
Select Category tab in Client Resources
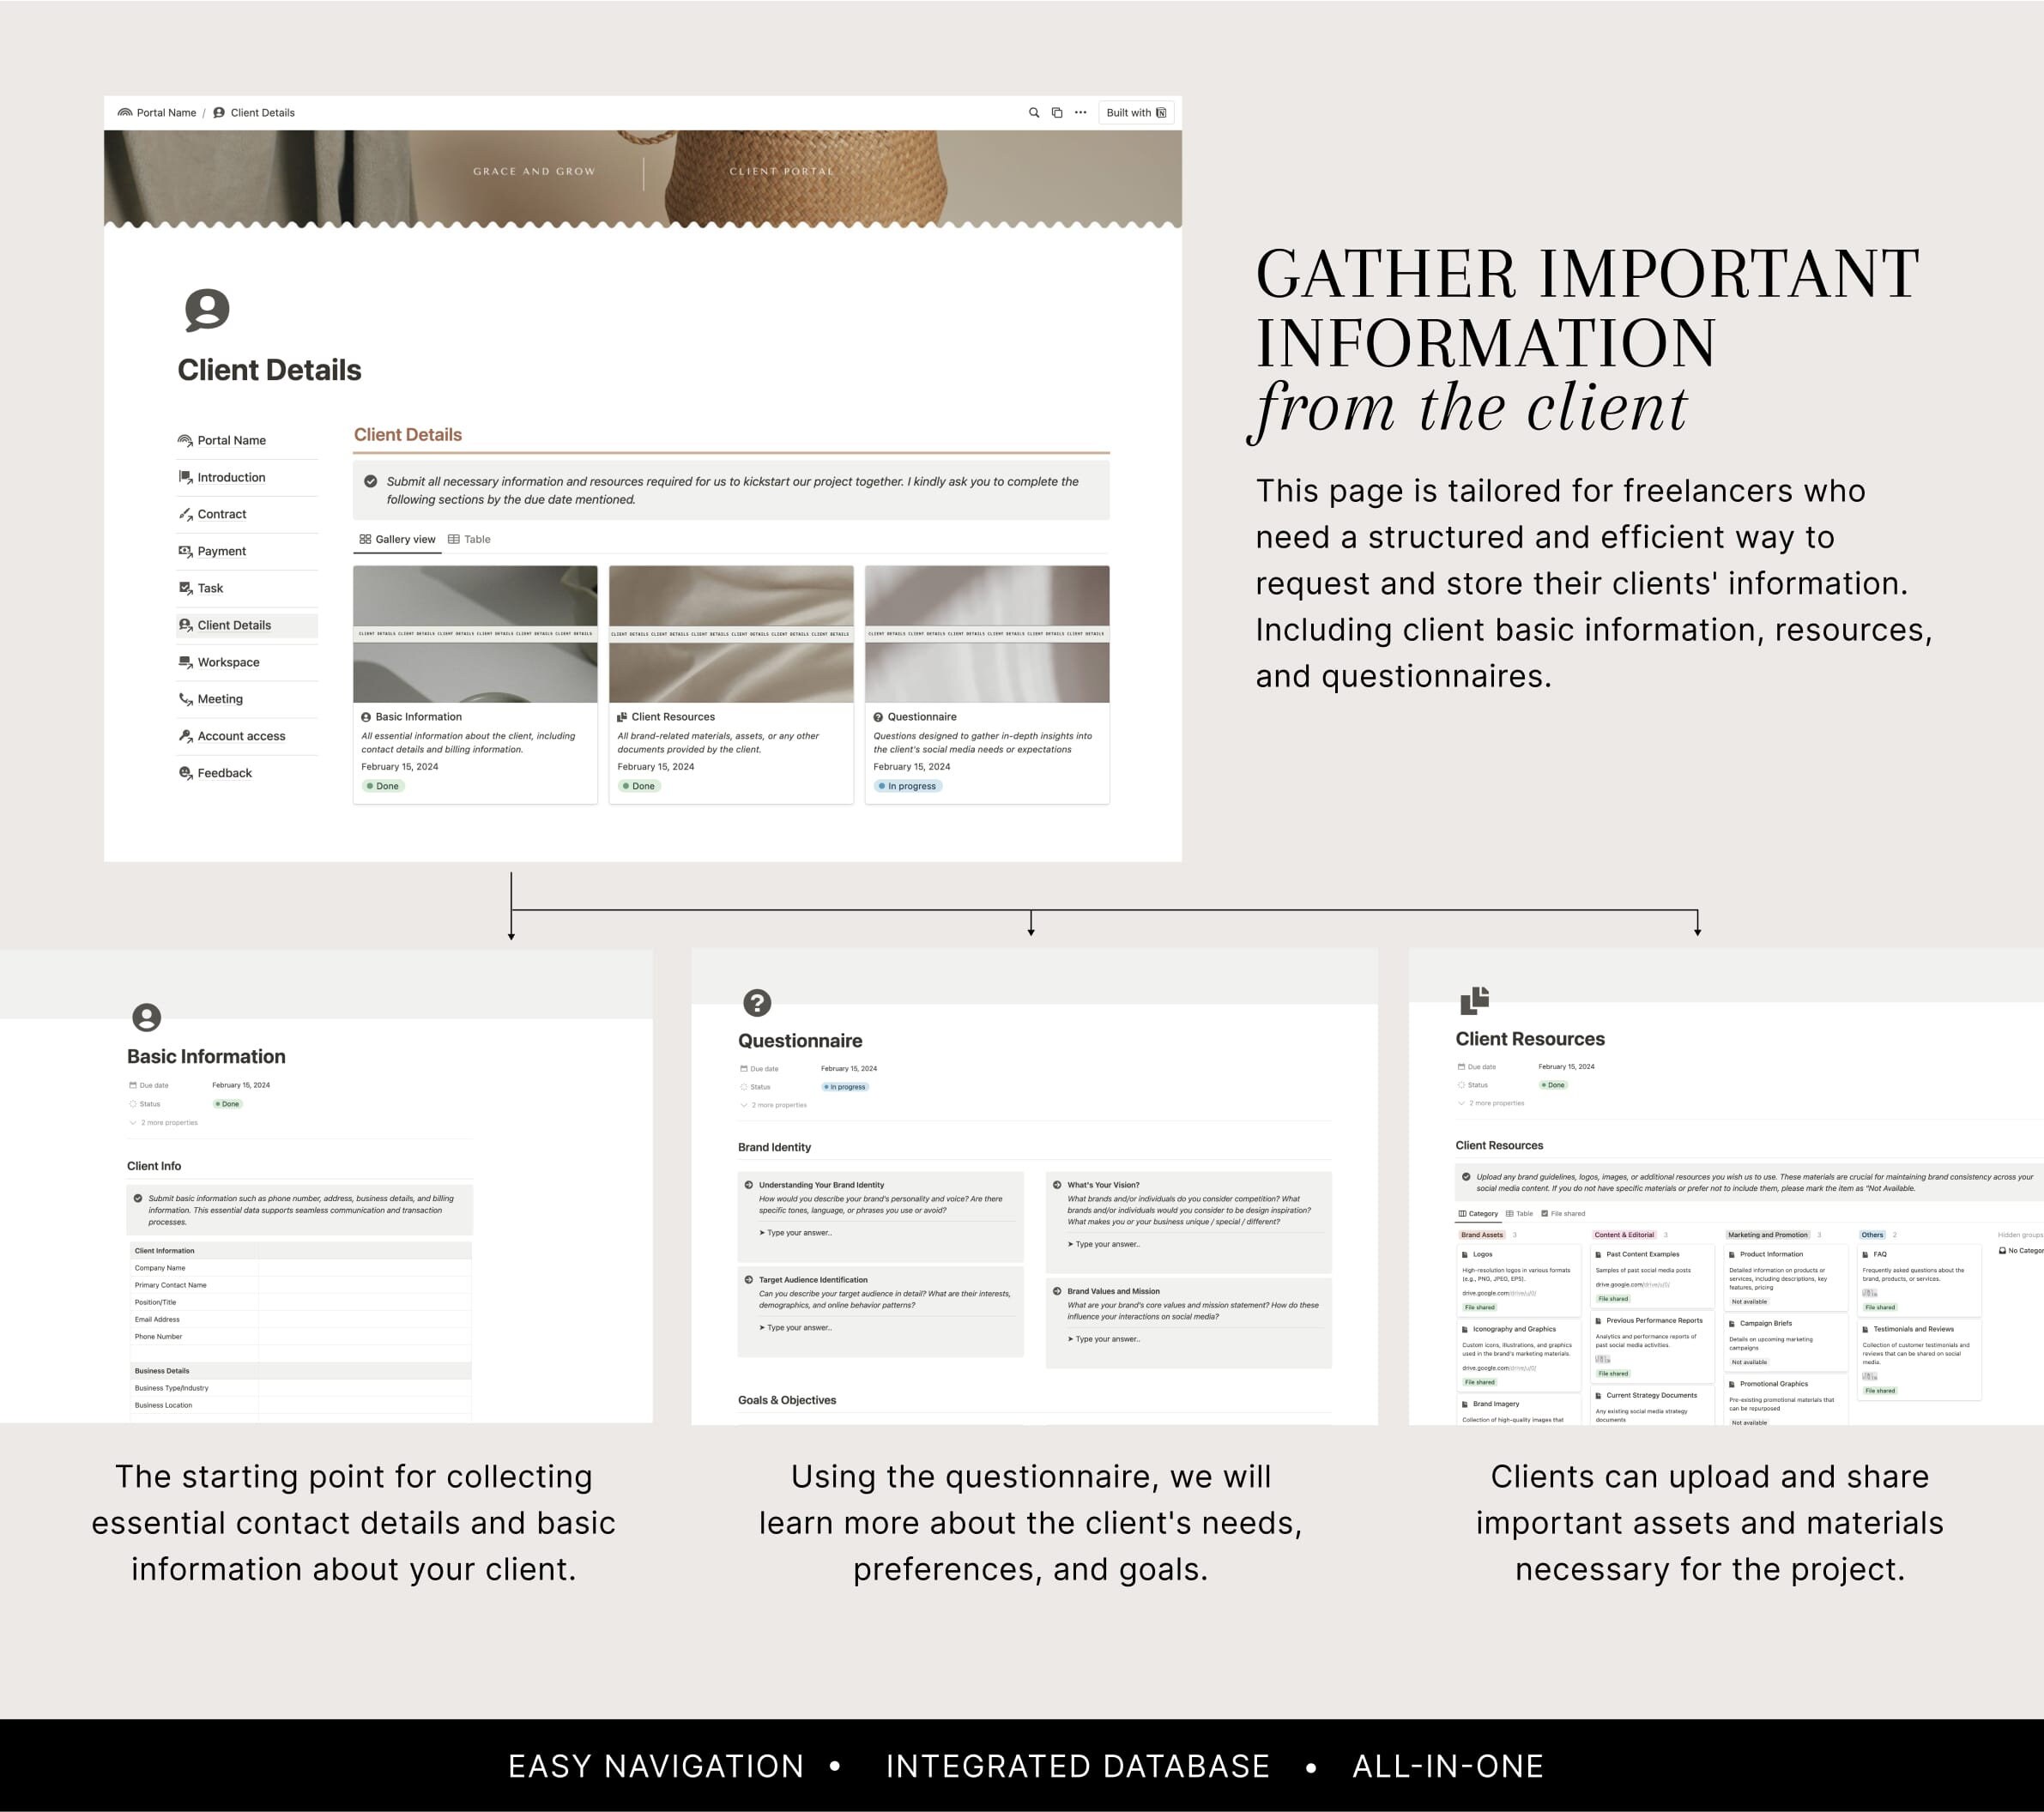(1478, 1214)
